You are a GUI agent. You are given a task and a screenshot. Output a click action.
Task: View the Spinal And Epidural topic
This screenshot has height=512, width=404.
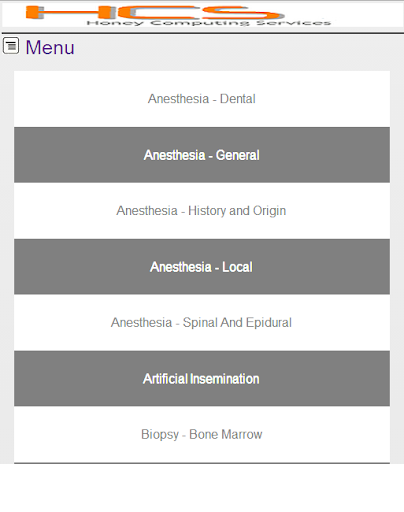201,323
